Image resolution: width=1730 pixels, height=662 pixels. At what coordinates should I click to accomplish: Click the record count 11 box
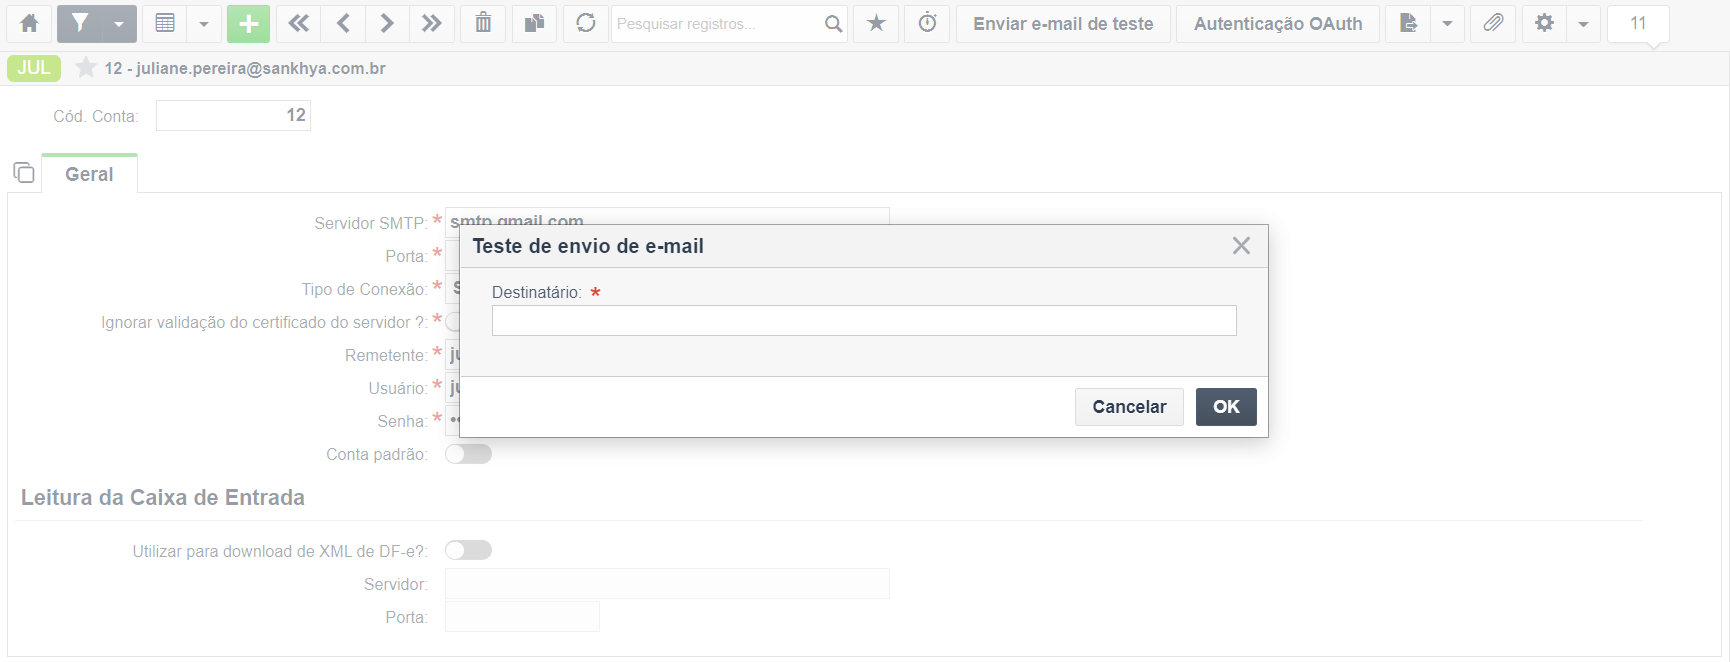pyautogui.click(x=1638, y=23)
